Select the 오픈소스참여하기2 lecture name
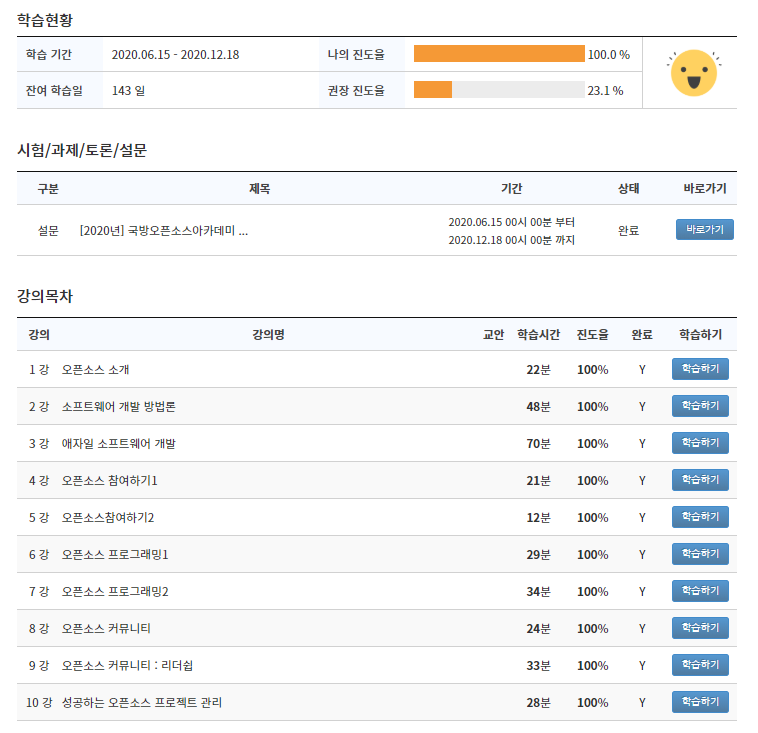The height and width of the screenshot is (733, 758). [107, 518]
